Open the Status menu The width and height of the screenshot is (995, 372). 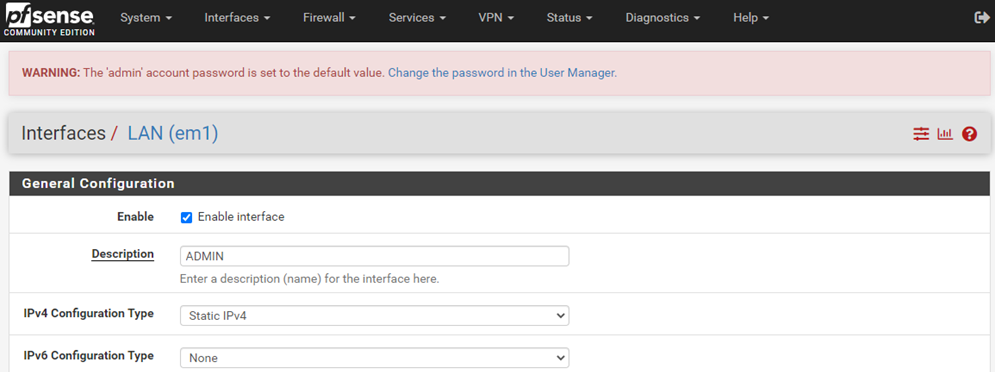coord(569,18)
